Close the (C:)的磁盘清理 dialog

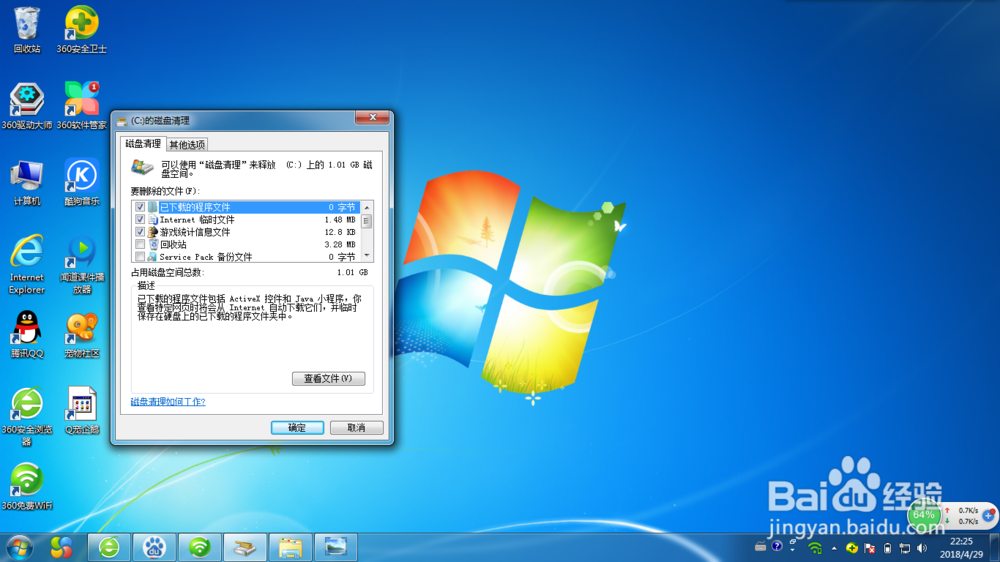click(372, 117)
